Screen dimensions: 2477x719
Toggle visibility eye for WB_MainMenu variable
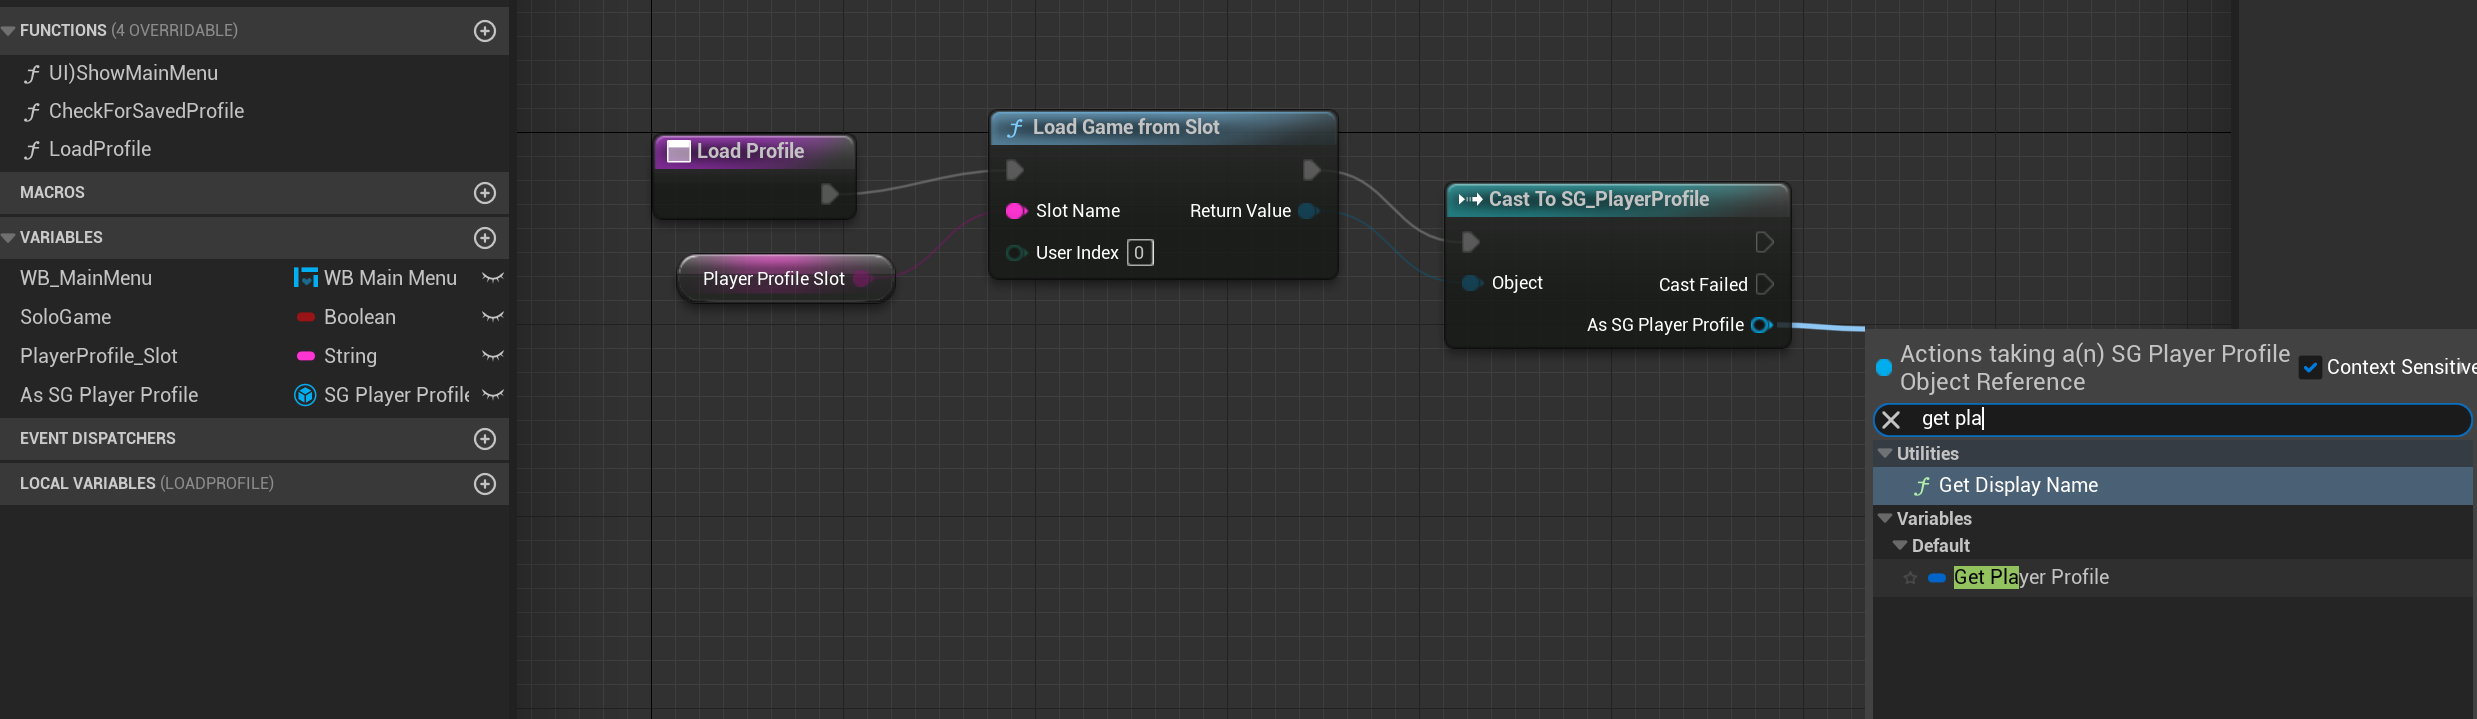[x=492, y=278]
